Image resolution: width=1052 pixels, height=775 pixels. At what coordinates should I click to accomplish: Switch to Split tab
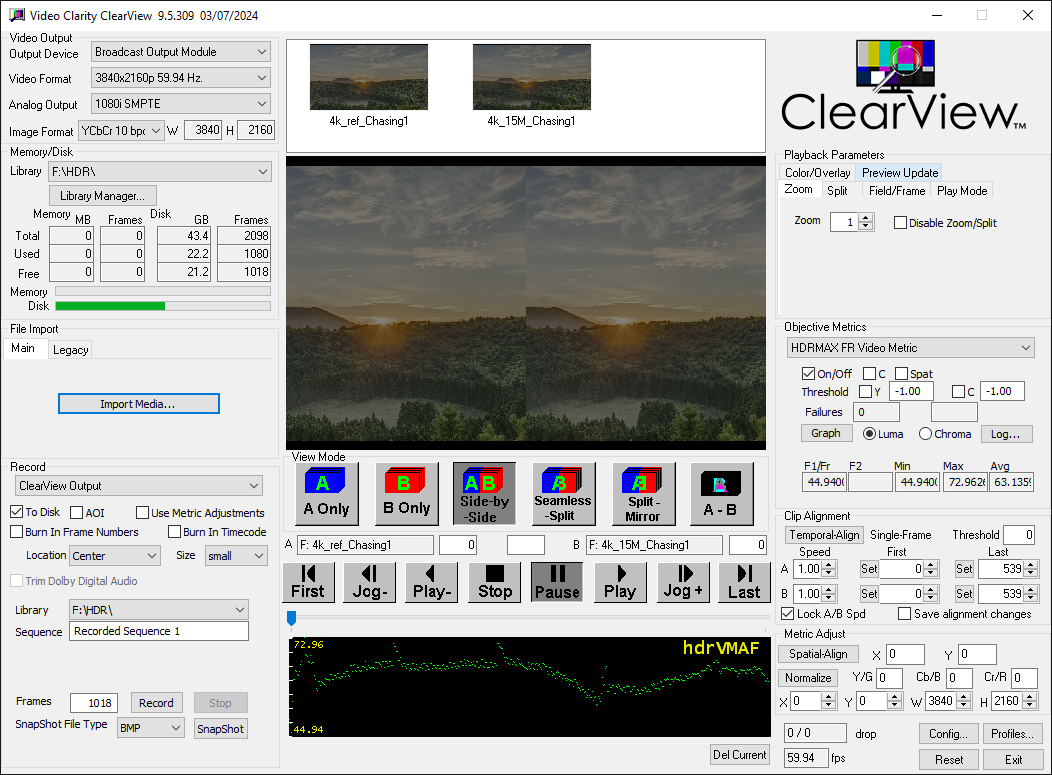[837, 191]
